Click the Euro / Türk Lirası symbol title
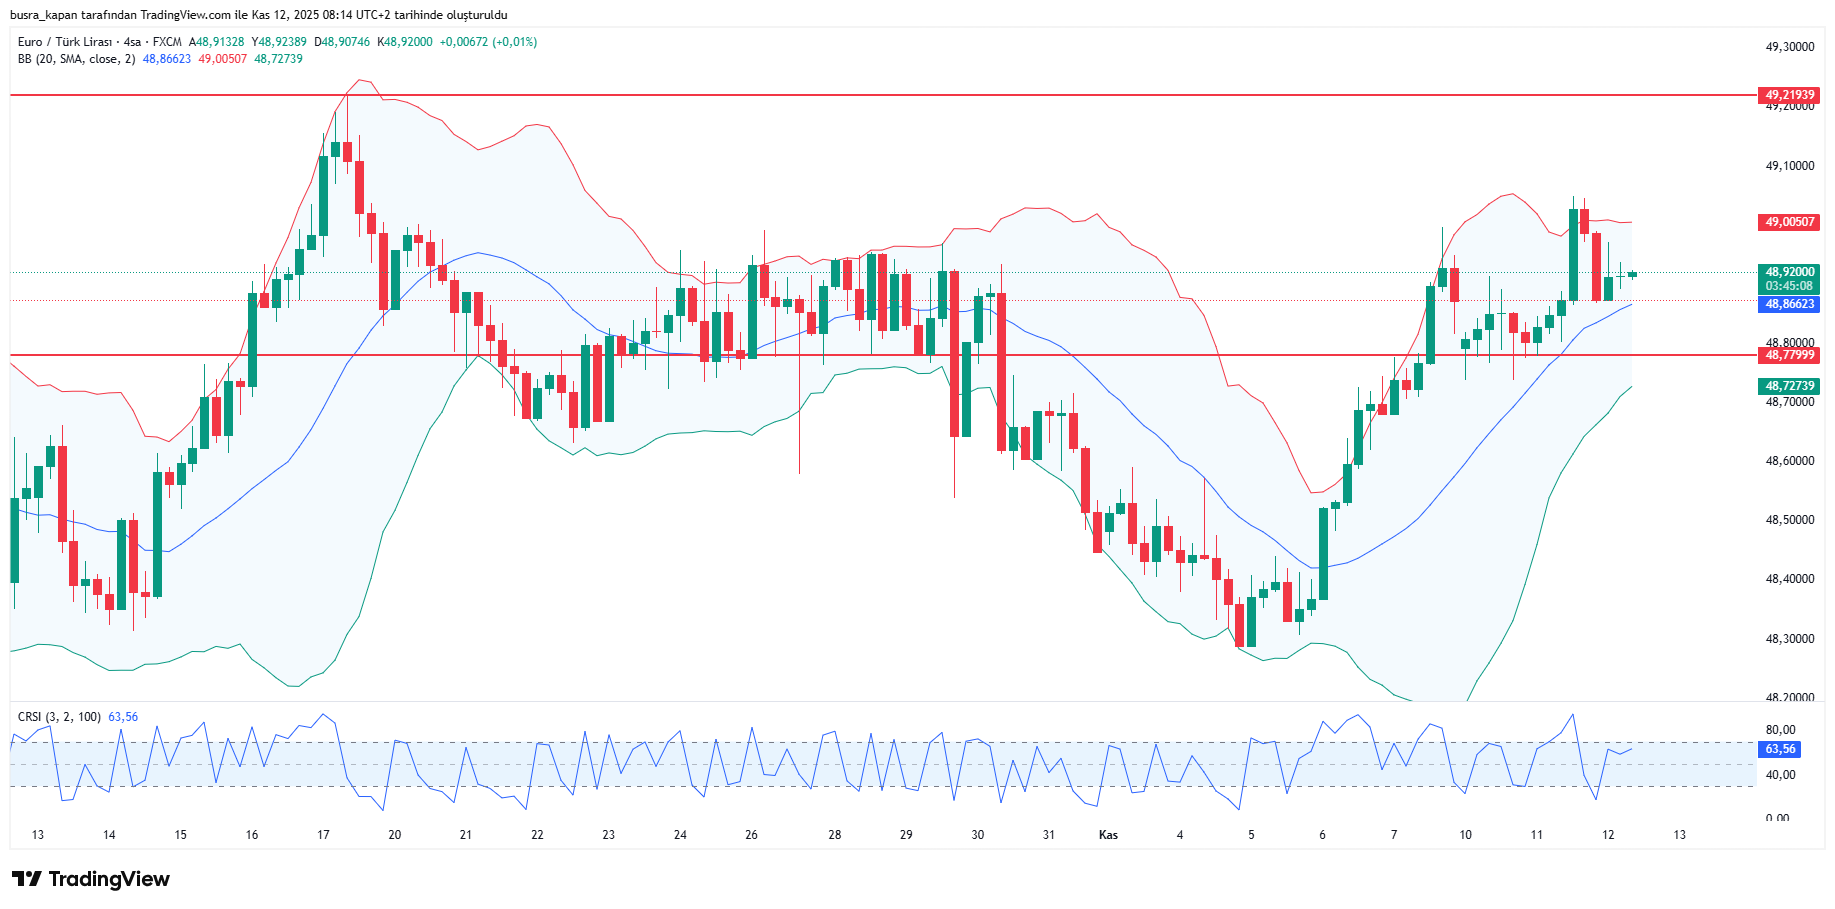Viewport: 1835px width, 909px height. coord(64,42)
